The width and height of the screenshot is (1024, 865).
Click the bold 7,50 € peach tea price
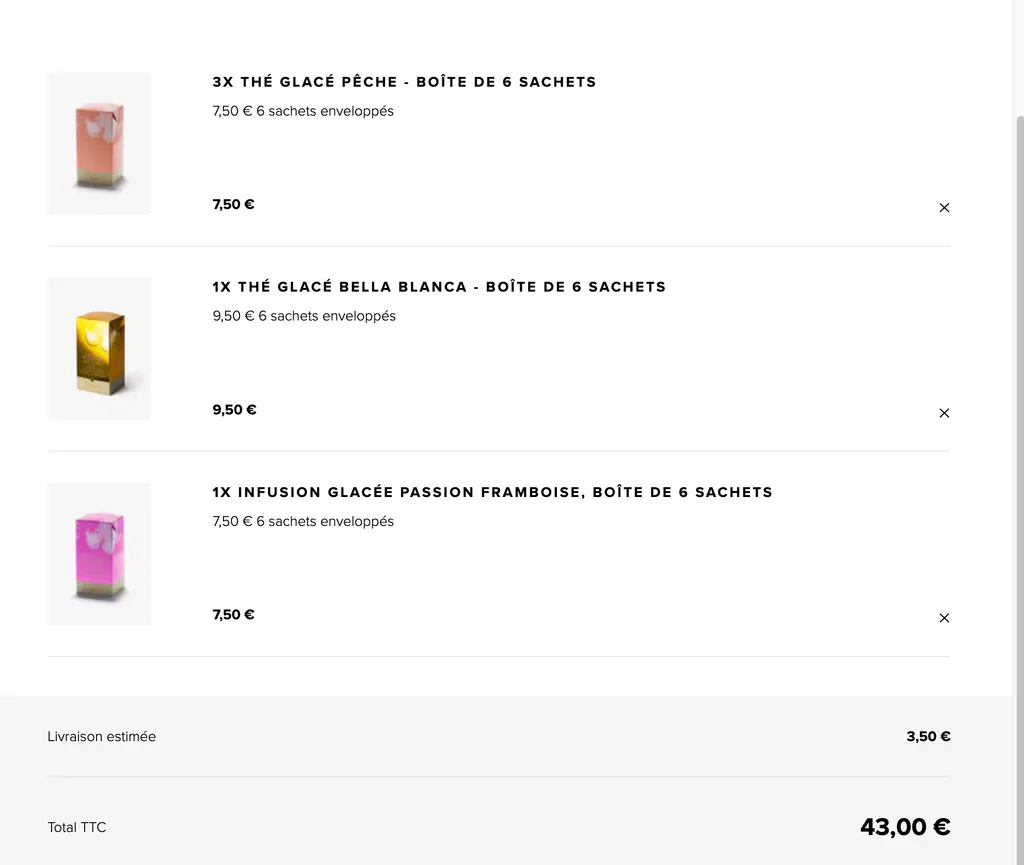(x=233, y=204)
